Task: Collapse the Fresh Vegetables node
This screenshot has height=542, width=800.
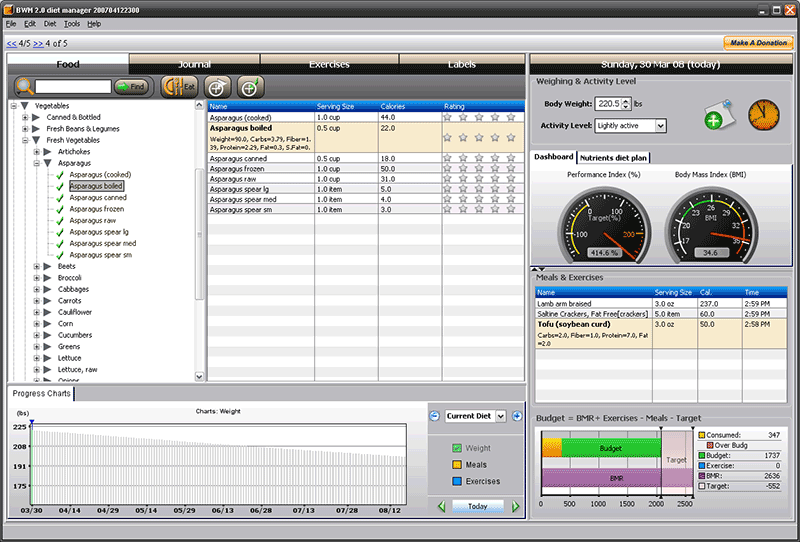Action: click(25, 140)
